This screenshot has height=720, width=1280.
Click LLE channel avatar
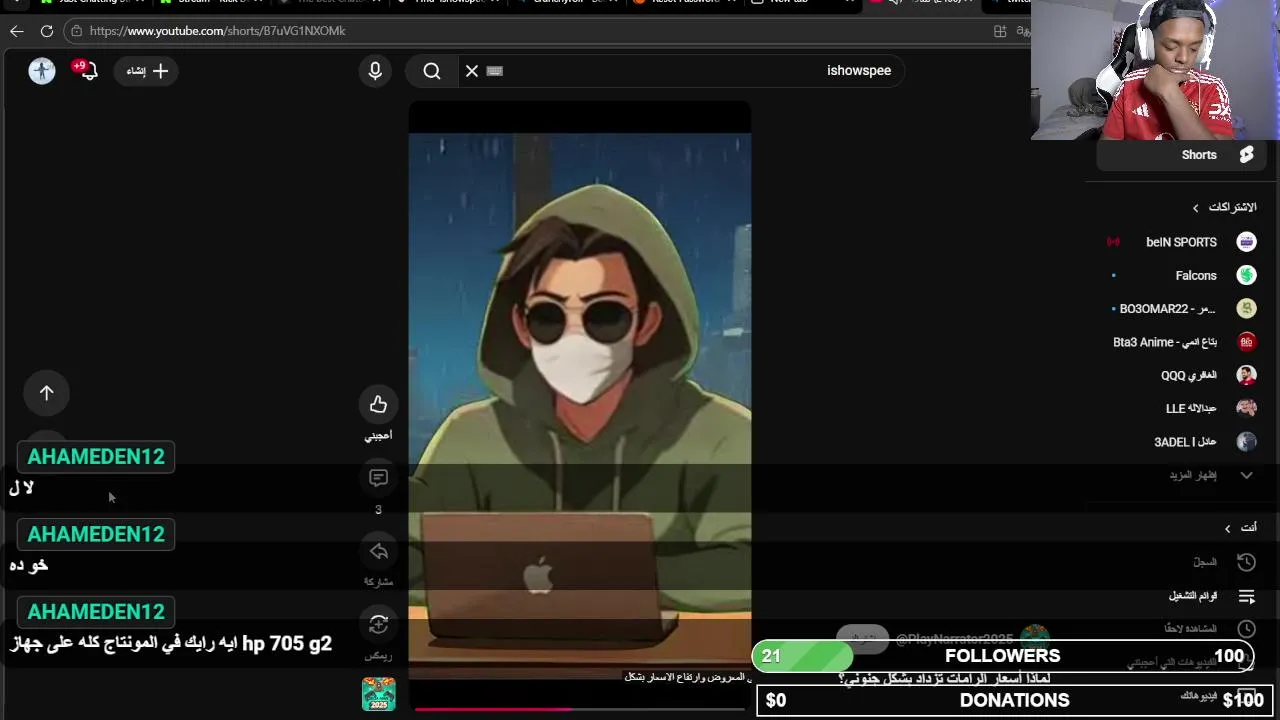pyautogui.click(x=1246, y=408)
